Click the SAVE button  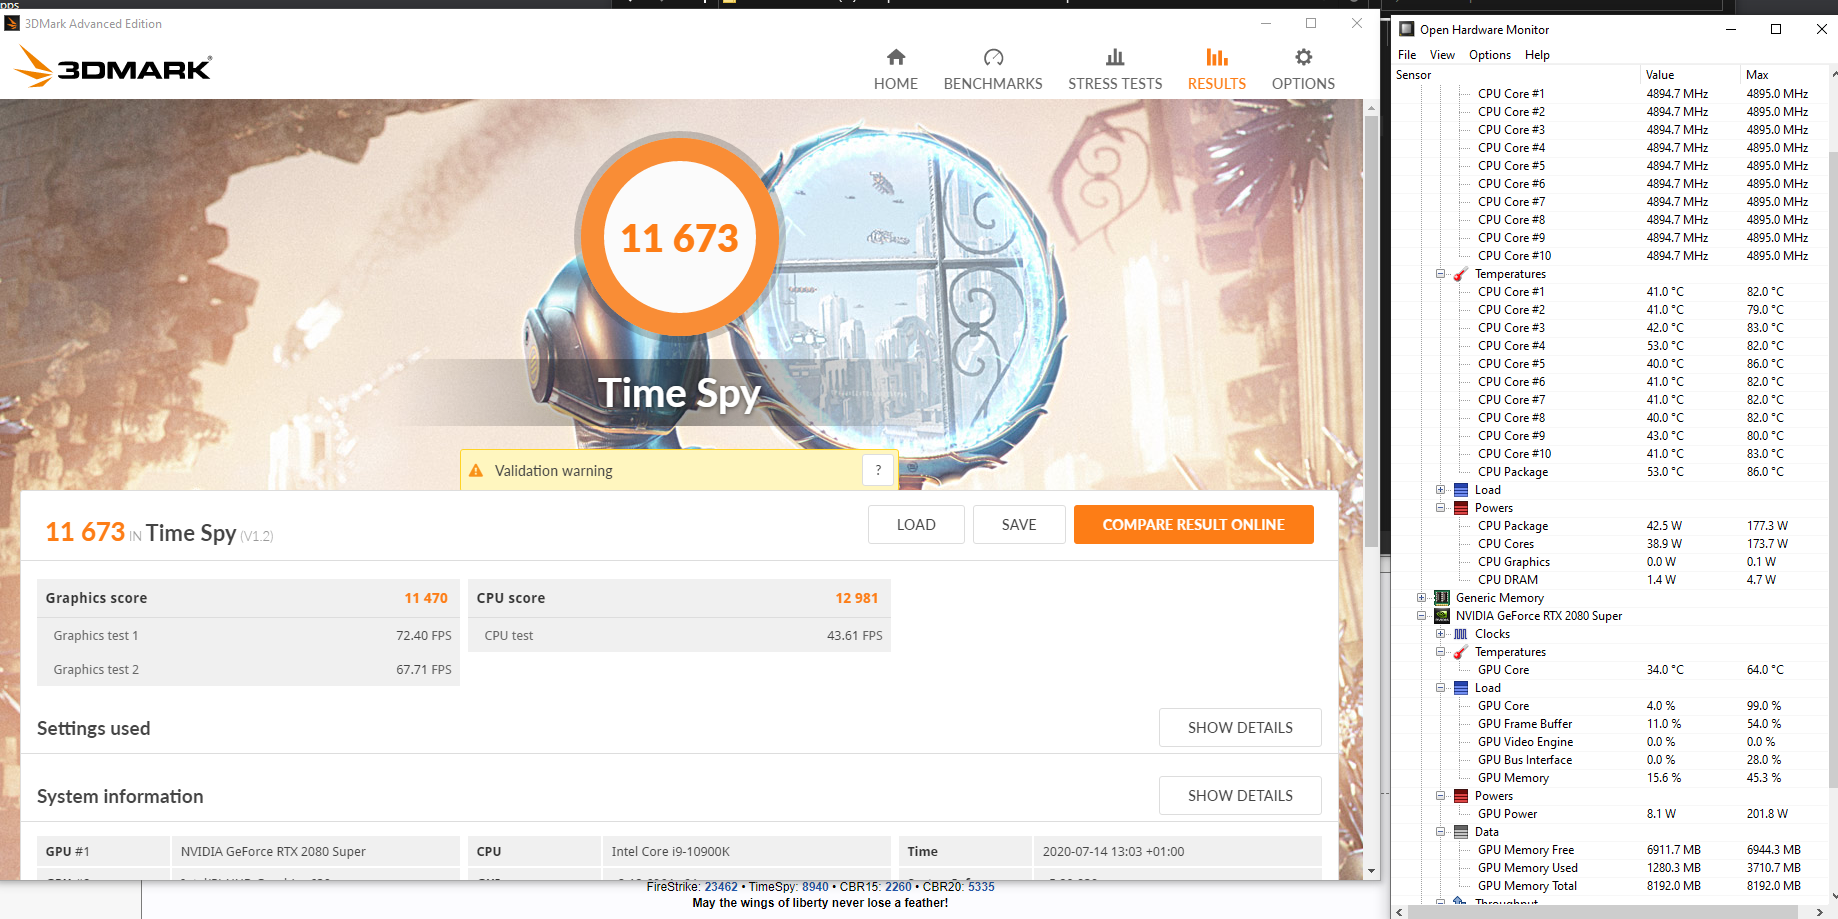(1019, 524)
